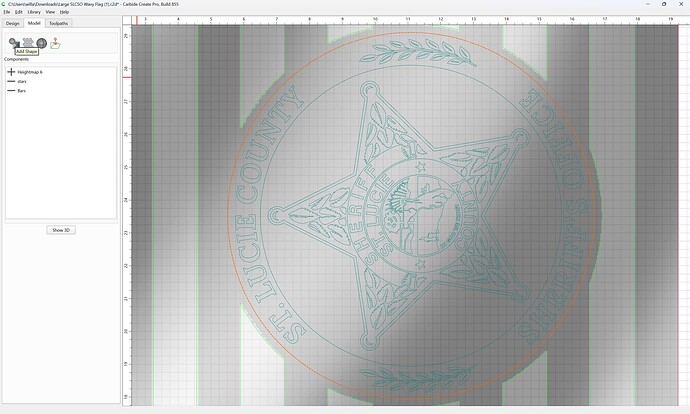The image size is (690, 414).
Task: Open the Help menu
Action: pyautogui.click(x=64, y=12)
